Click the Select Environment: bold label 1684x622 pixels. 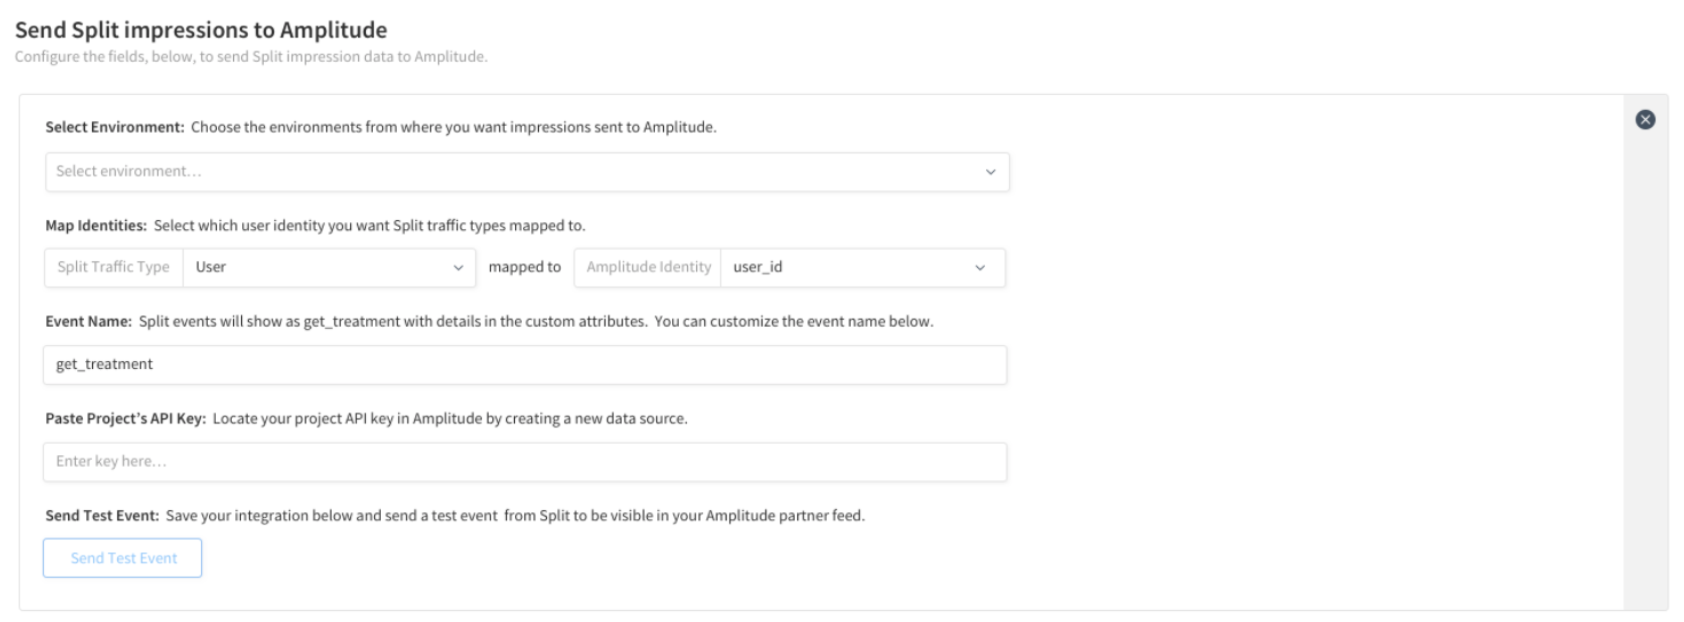[x=115, y=127]
